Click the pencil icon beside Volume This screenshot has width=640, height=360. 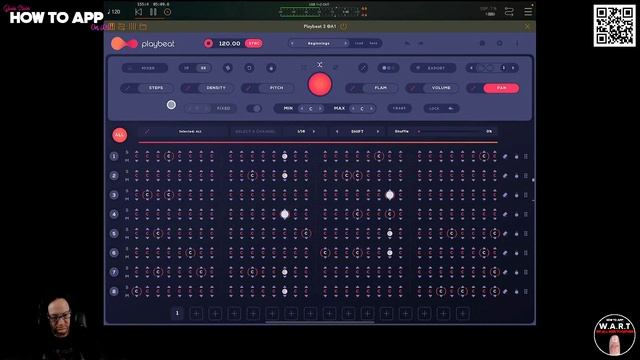coord(414,88)
